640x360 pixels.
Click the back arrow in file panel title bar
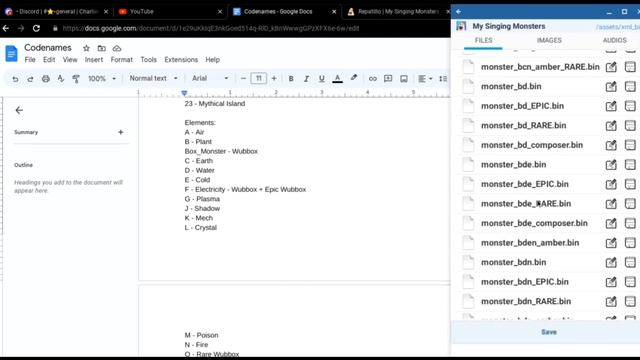pos(458,11)
